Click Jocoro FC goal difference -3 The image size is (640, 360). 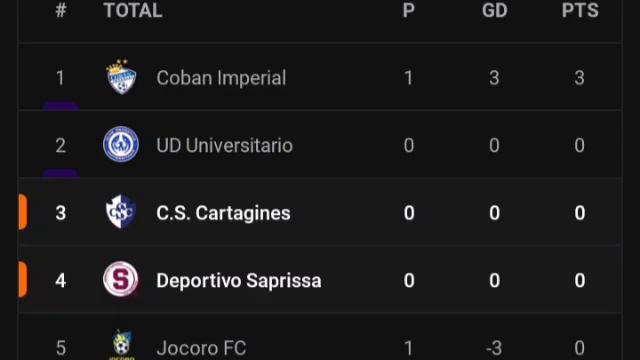tap(494, 348)
